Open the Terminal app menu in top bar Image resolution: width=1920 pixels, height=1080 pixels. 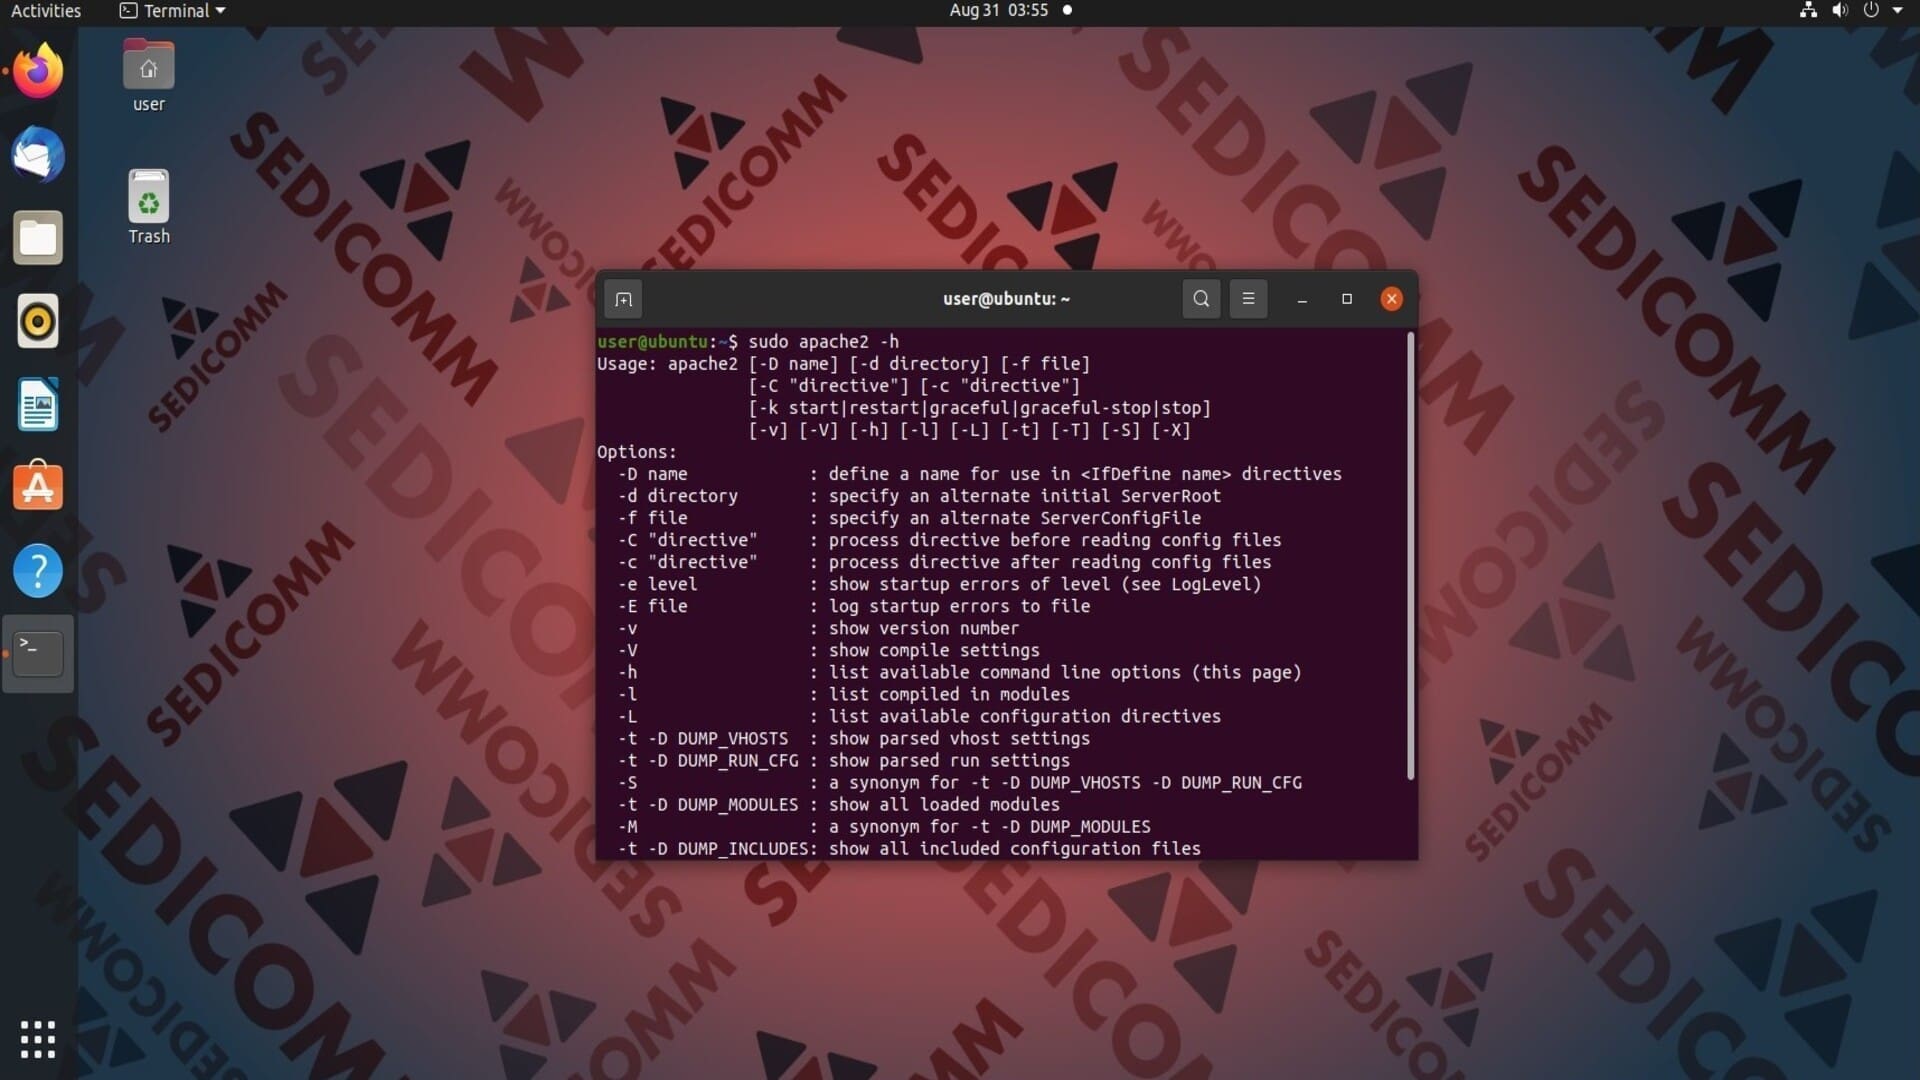point(172,10)
